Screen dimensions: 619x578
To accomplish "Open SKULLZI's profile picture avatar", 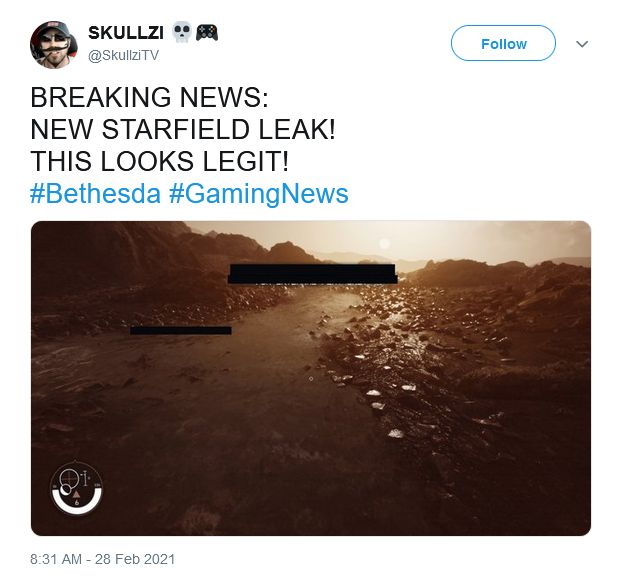I will 54,45.
